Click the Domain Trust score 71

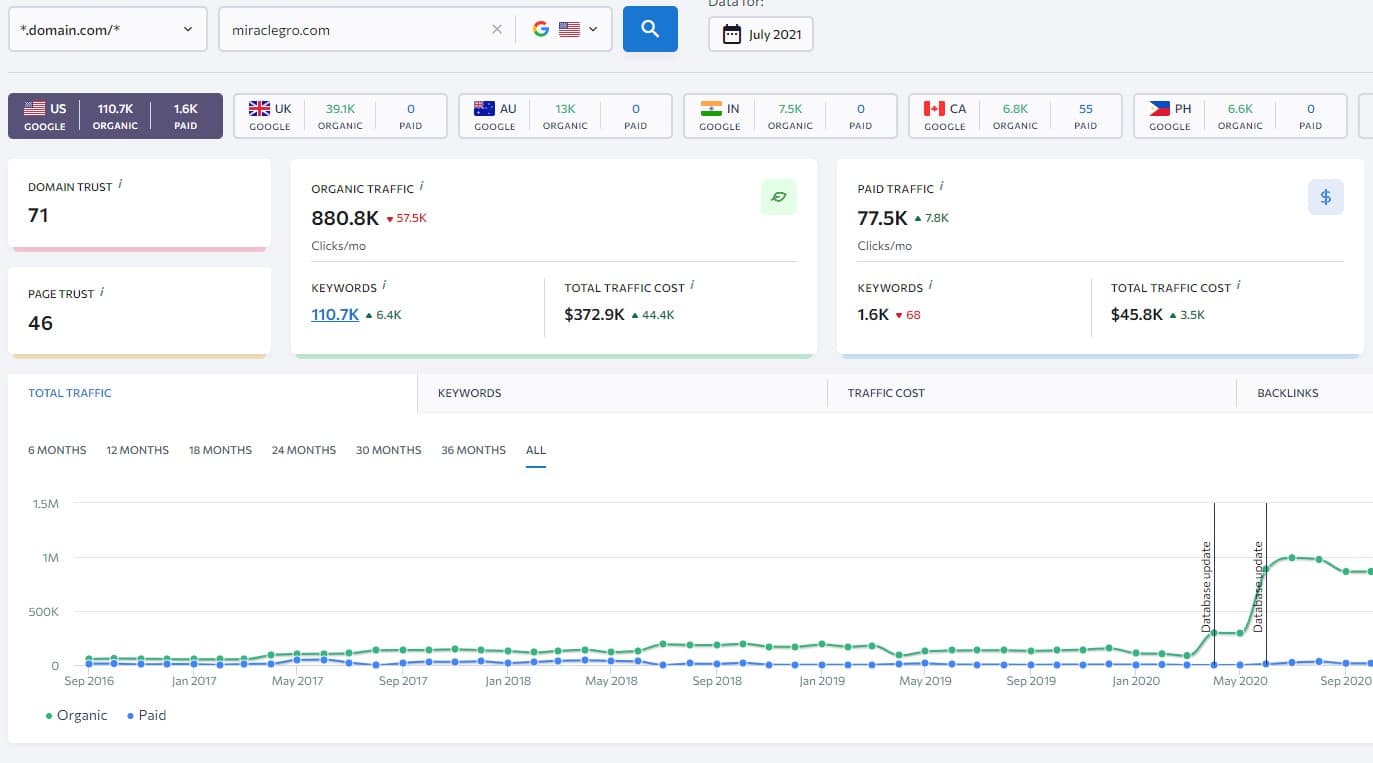[38, 215]
